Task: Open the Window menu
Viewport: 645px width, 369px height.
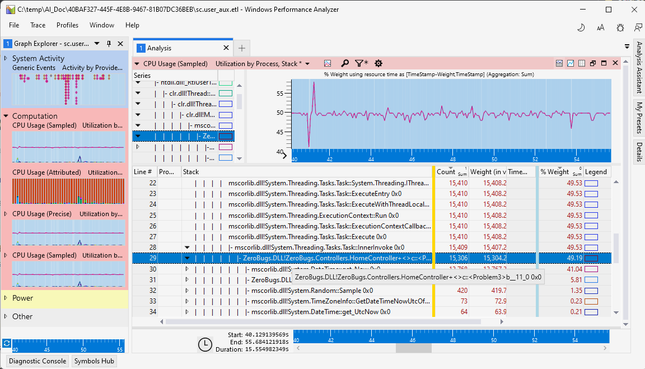Action: [x=102, y=25]
